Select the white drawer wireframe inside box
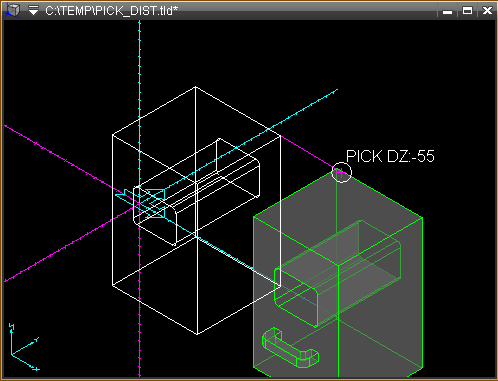Screen dimensions: 498x381 coord(197,192)
